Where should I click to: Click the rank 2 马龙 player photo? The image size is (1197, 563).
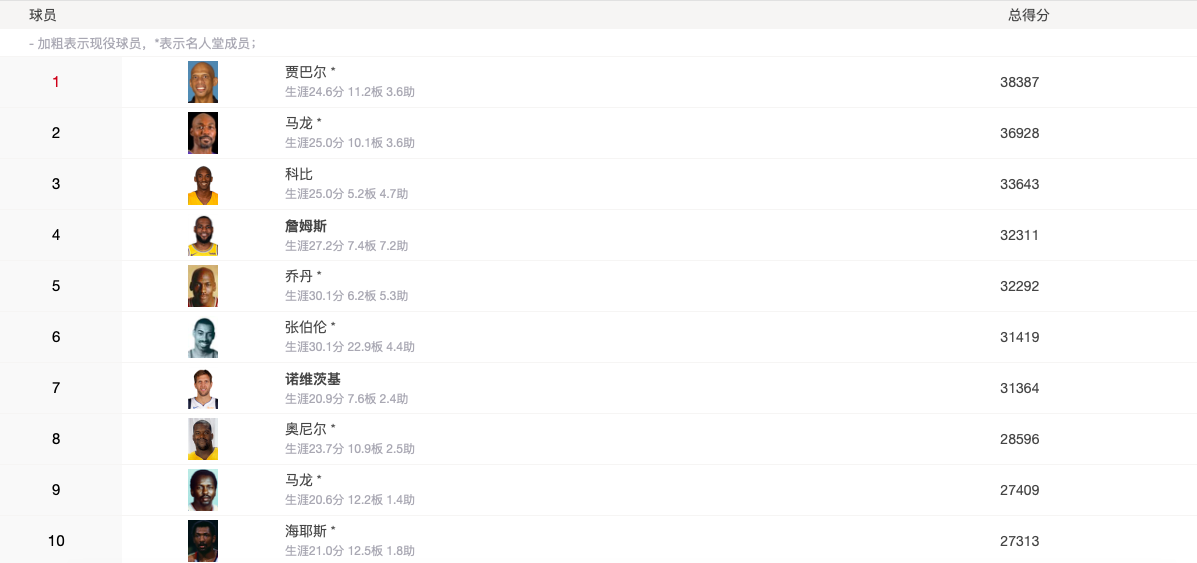pos(203,133)
